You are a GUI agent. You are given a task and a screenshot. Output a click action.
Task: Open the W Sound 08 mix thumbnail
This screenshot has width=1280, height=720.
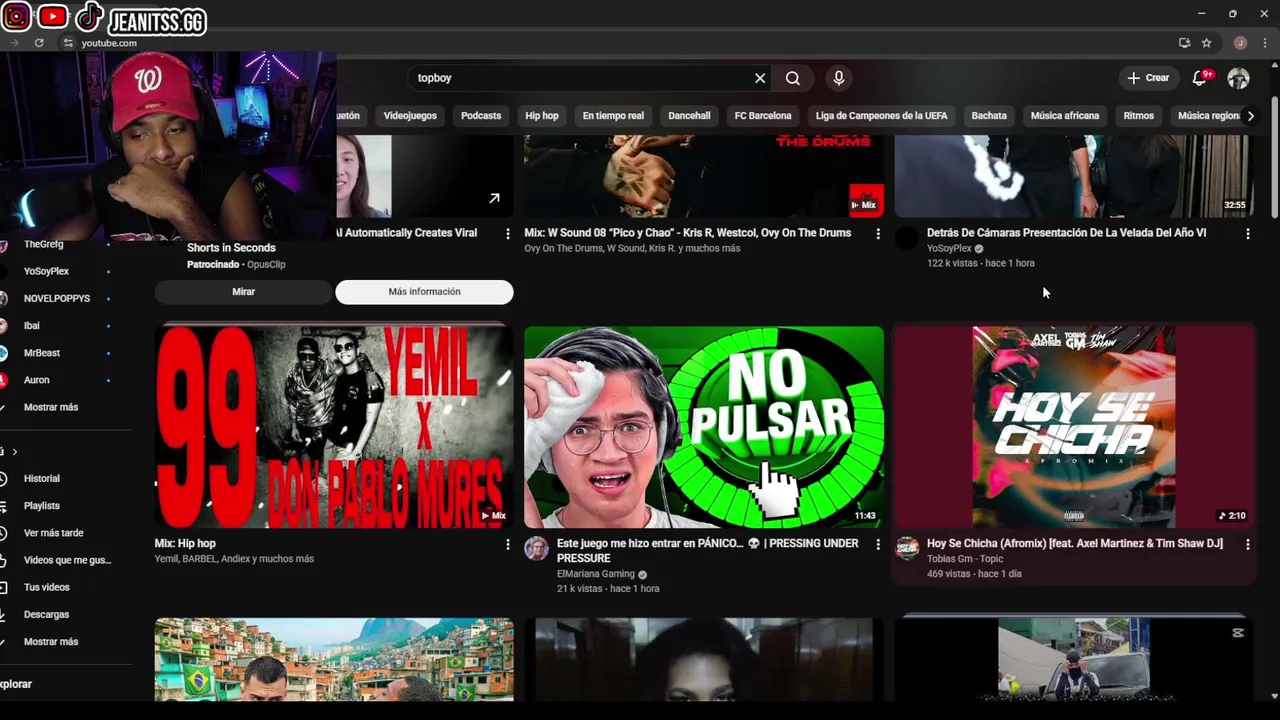tap(704, 176)
